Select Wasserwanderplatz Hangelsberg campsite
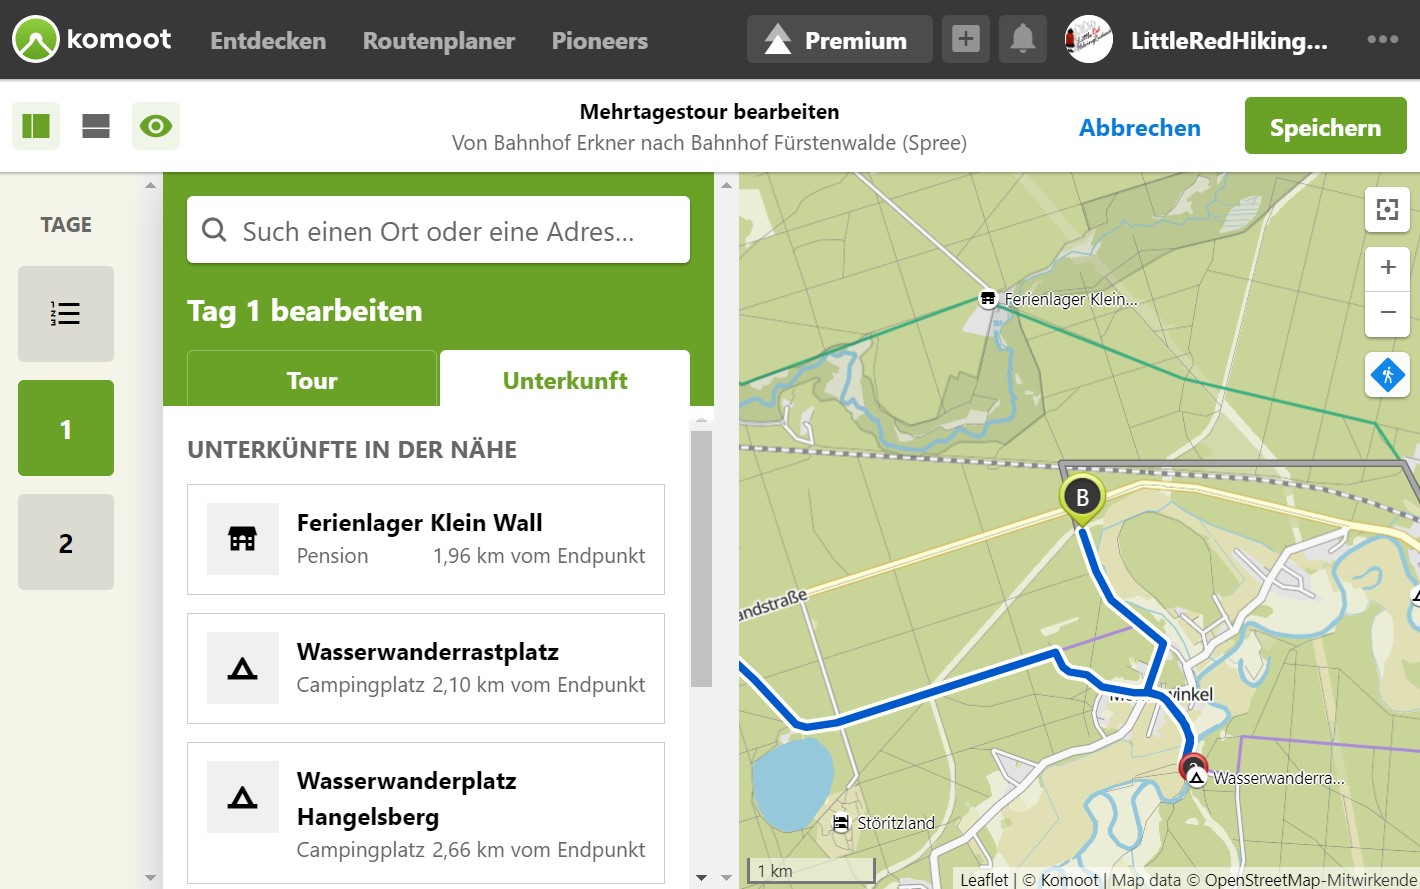Screen dimensions: 1420x889 click(x=426, y=813)
